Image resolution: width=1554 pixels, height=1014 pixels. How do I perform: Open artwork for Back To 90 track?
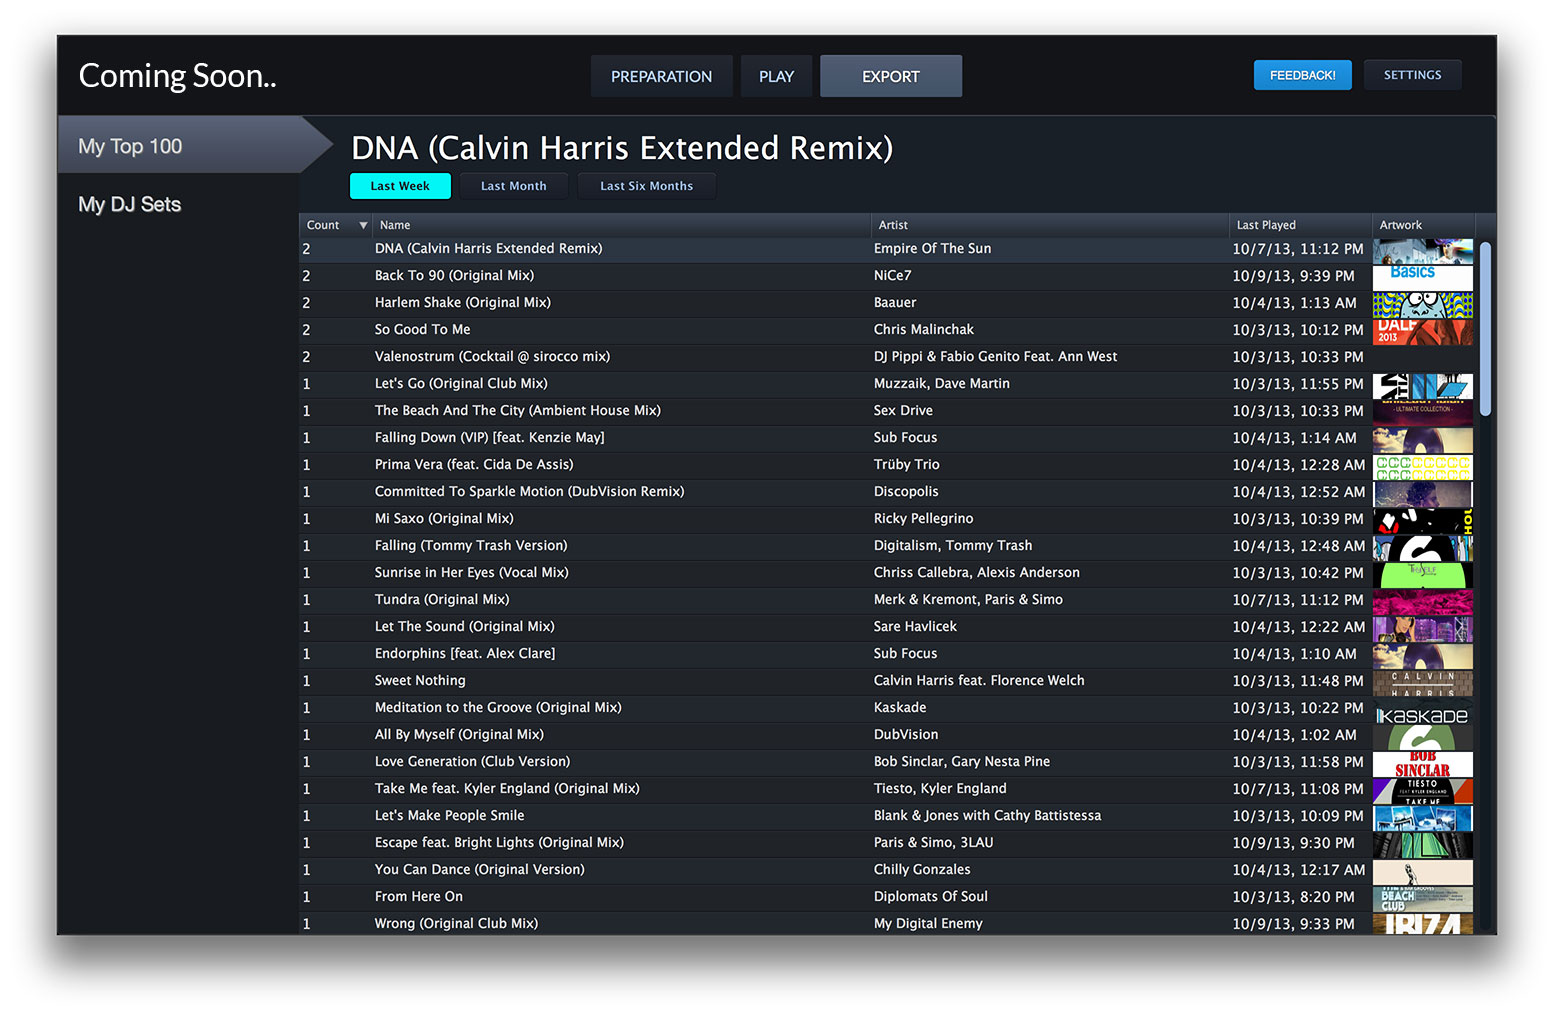pos(1422,277)
